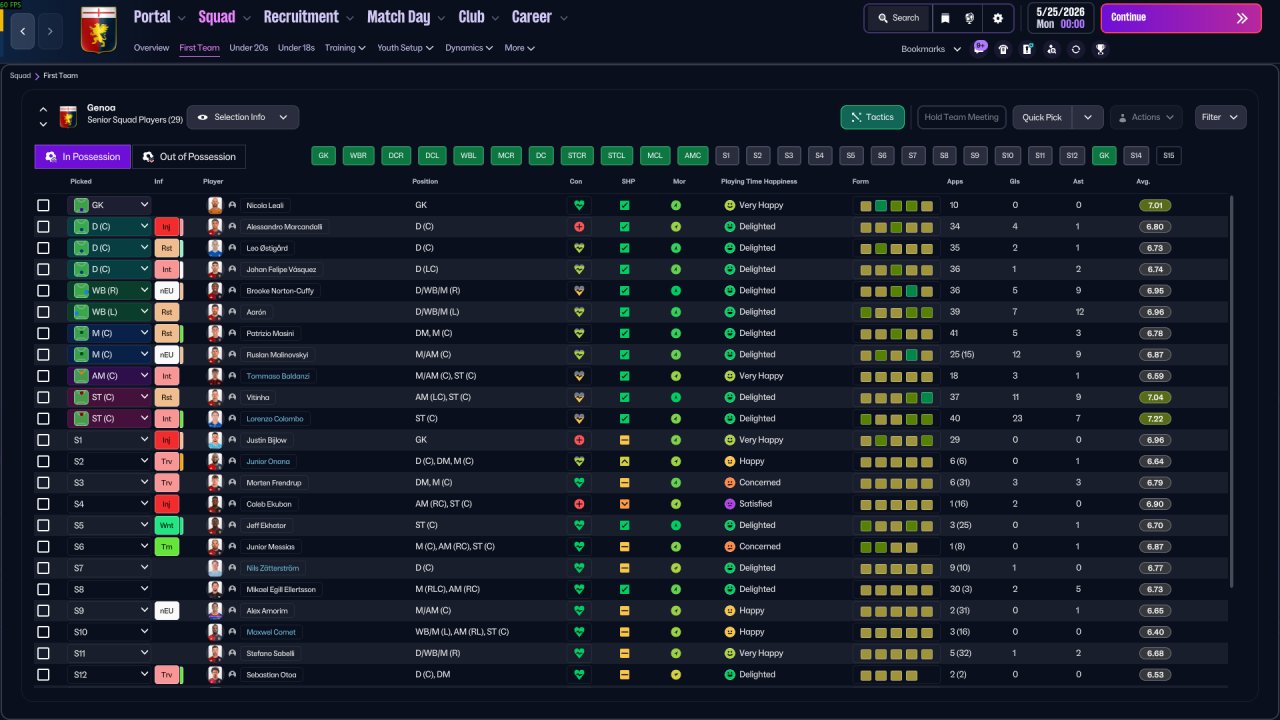Click Lorenzo Colombo's 7.22 average rating pill
The image size is (1280, 720).
point(1155,419)
